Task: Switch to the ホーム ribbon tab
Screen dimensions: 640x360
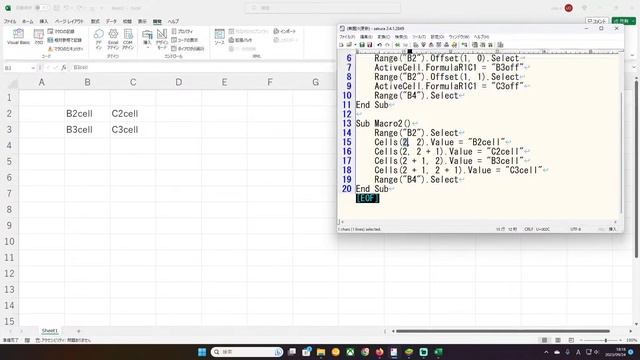Action: (x=28, y=21)
